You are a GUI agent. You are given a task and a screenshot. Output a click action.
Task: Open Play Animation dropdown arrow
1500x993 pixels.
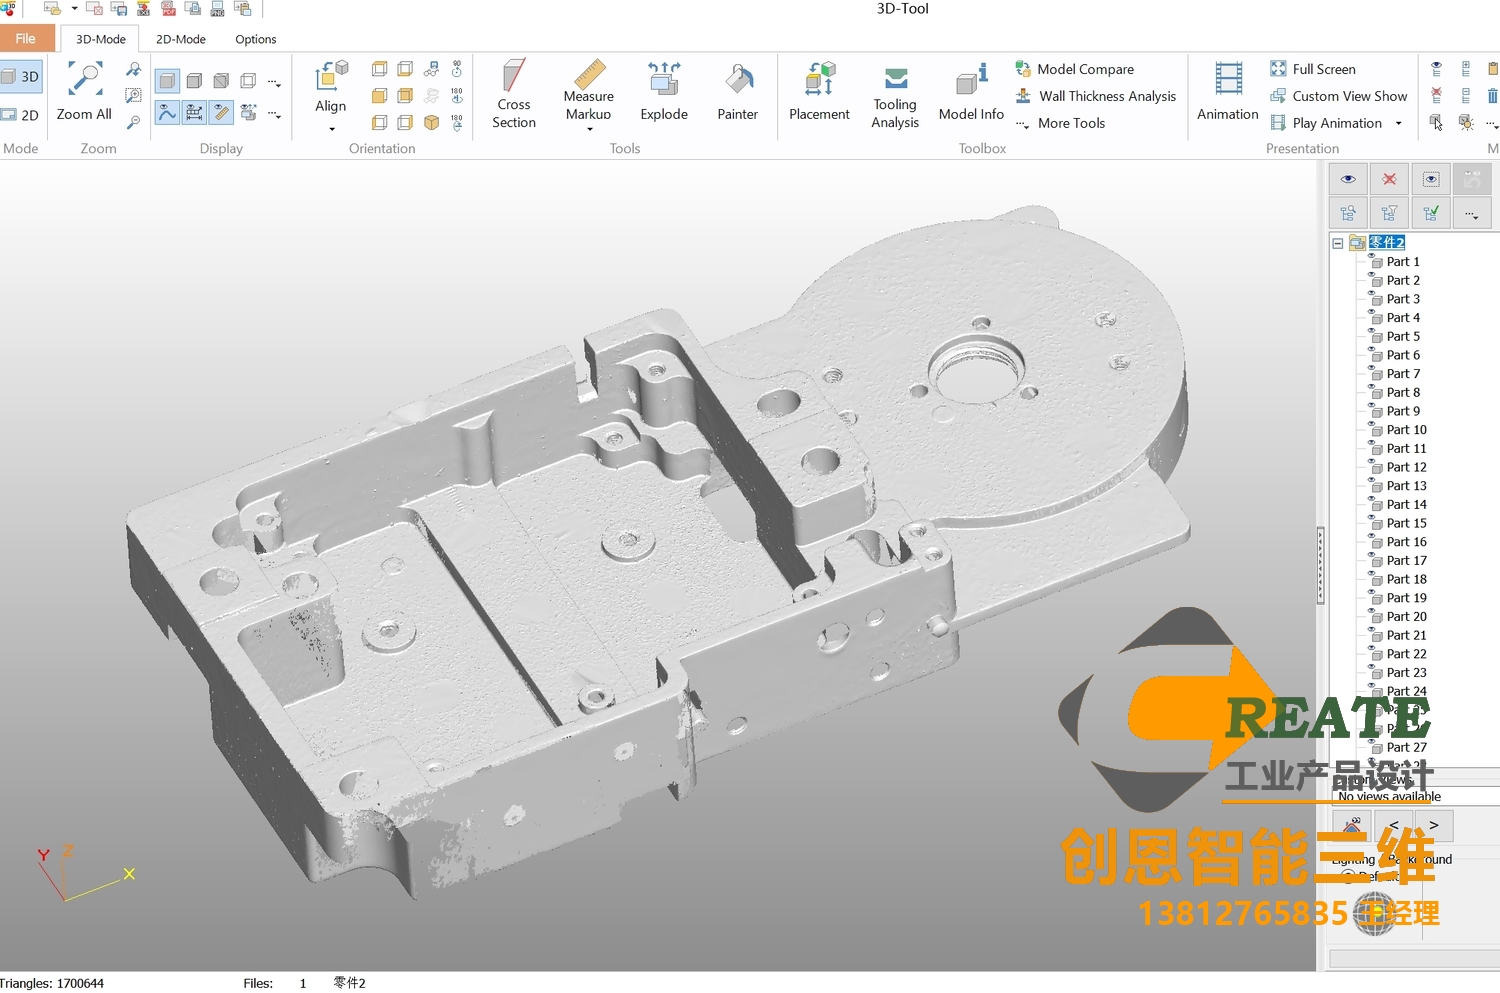pyautogui.click(x=1398, y=124)
